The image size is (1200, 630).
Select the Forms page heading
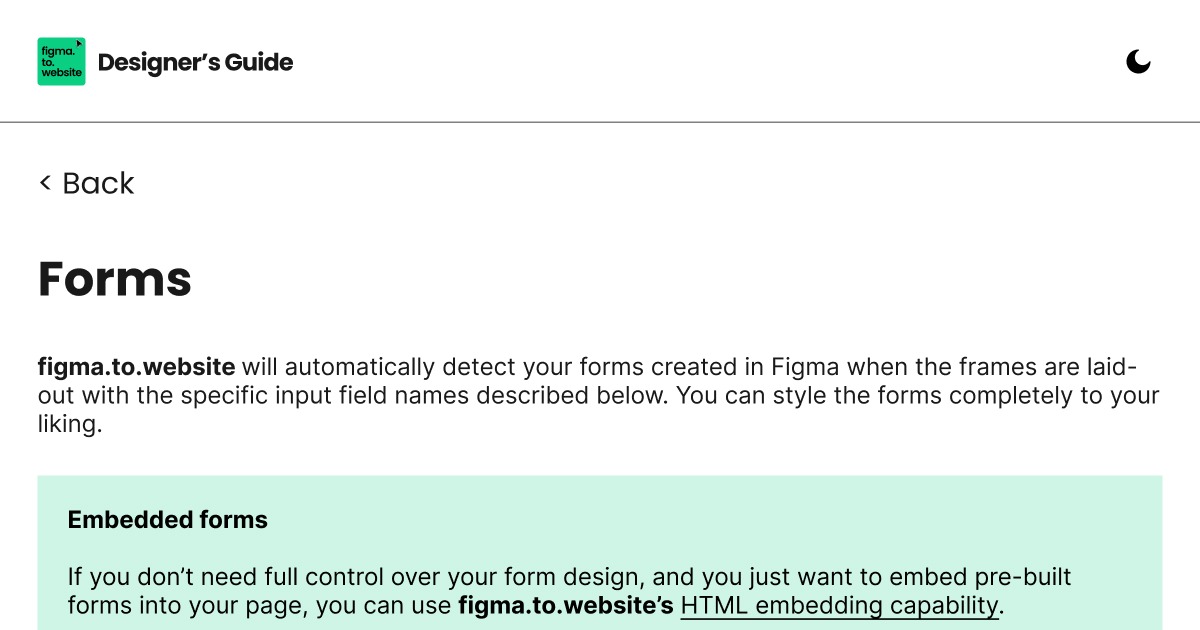(x=114, y=279)
